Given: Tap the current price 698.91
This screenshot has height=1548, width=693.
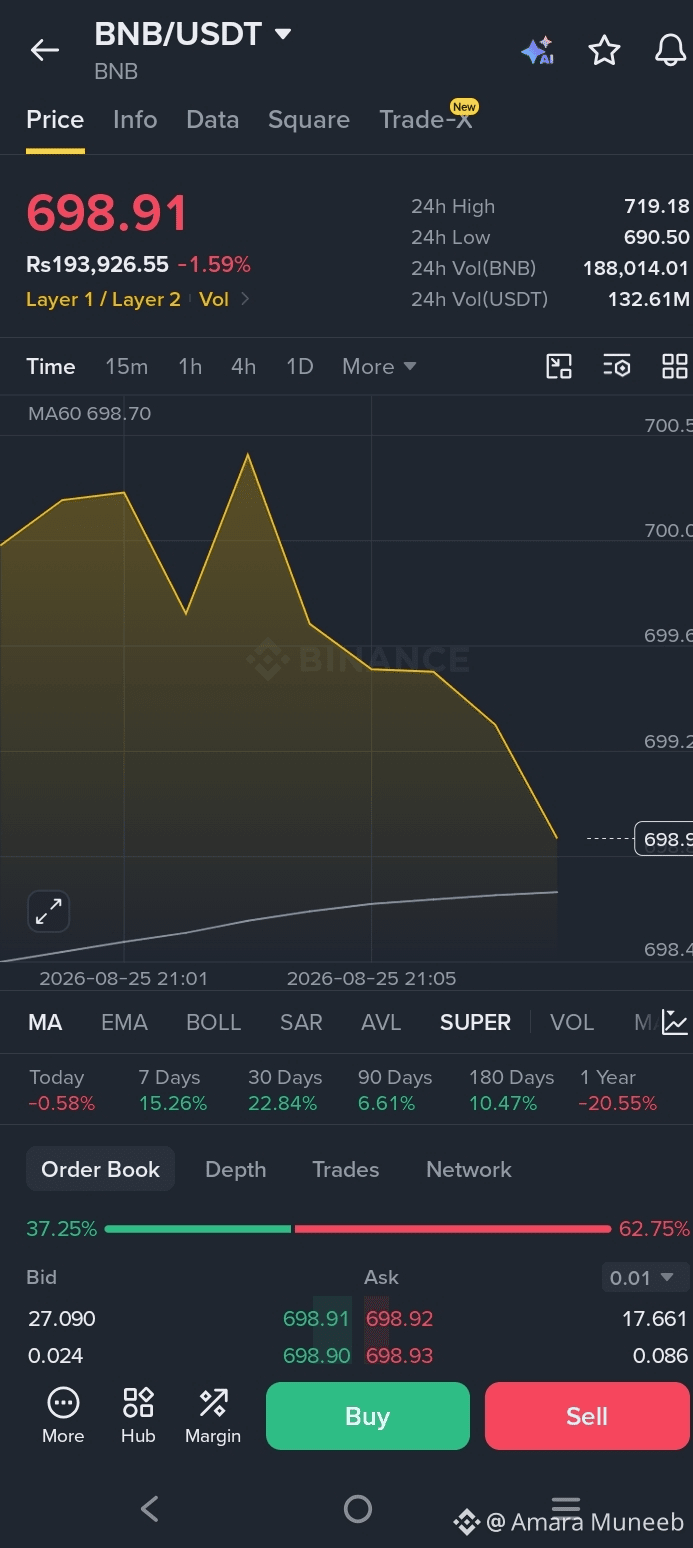Looking at the screenshot, I should pyautogui.click(x=107, y=214).
